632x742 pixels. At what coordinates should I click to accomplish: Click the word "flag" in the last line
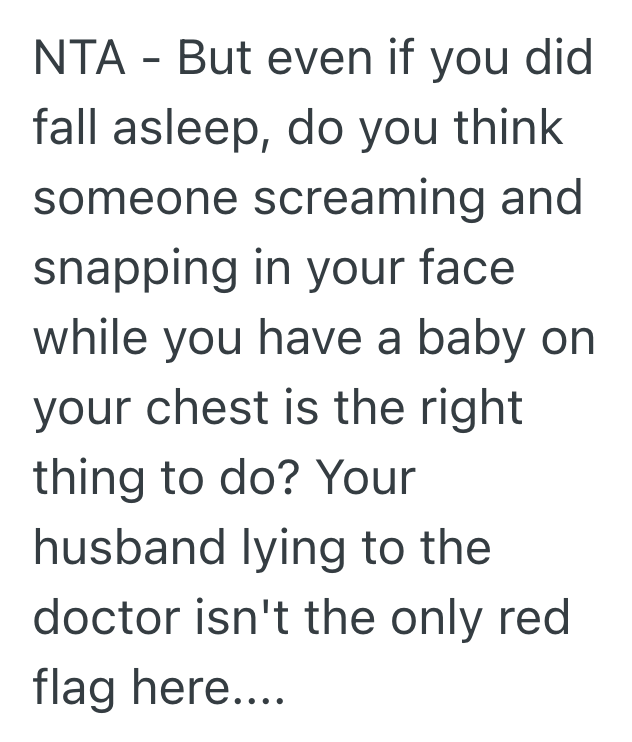point(73,688)
